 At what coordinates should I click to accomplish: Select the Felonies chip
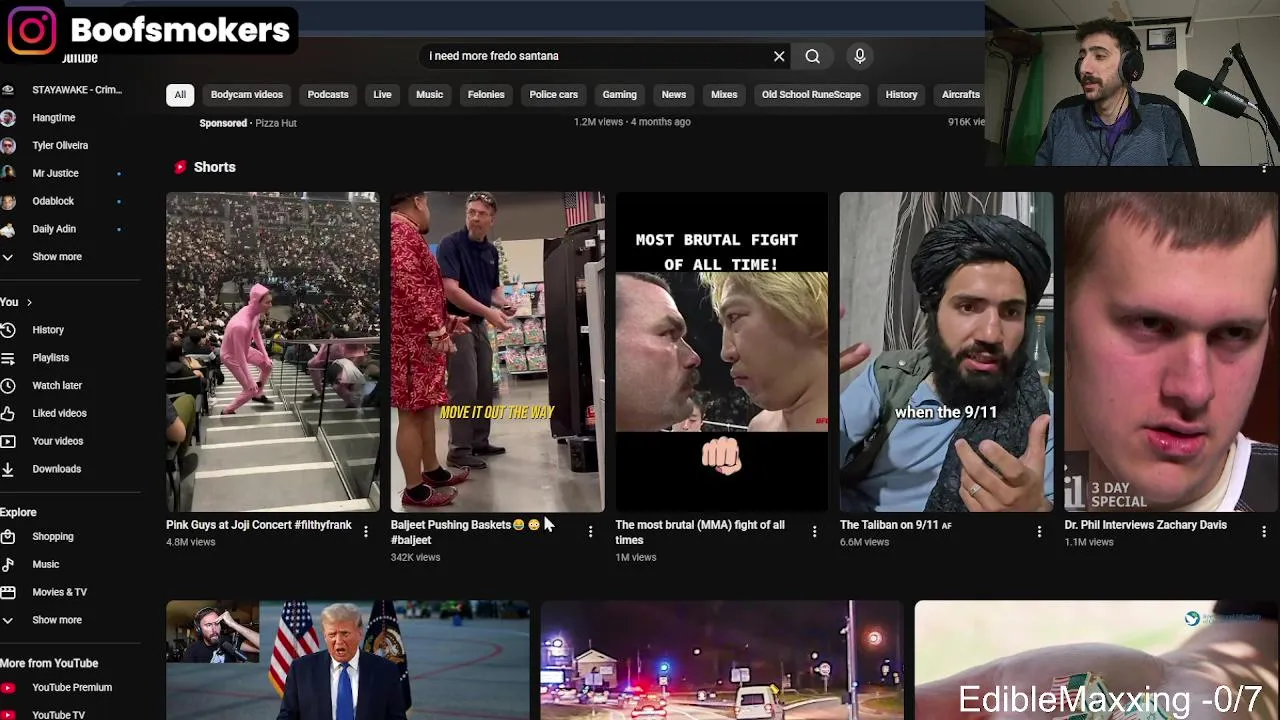click(486, 94)
